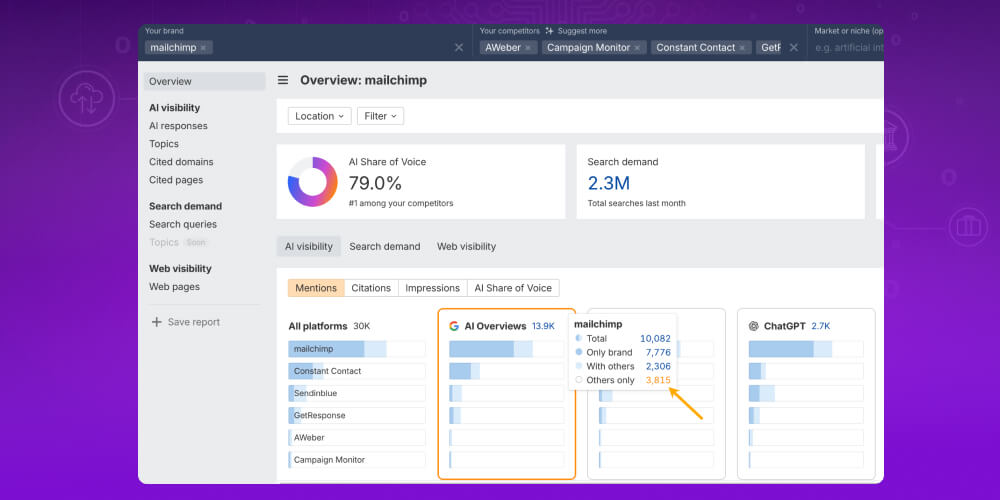Switch to the Search demand tab
Viewport: 1000px width, 500px height.
click(x=384, y=246)
